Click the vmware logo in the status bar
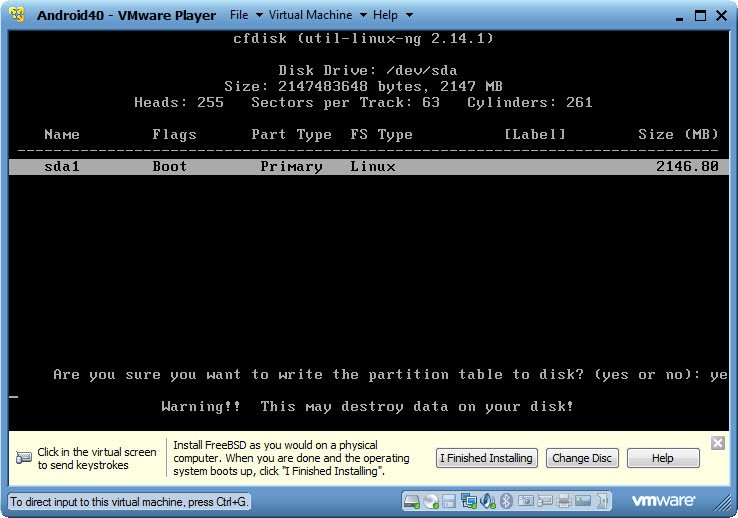Image resolution: width=738 pixels, height=518 pixels. click(663, 501)
